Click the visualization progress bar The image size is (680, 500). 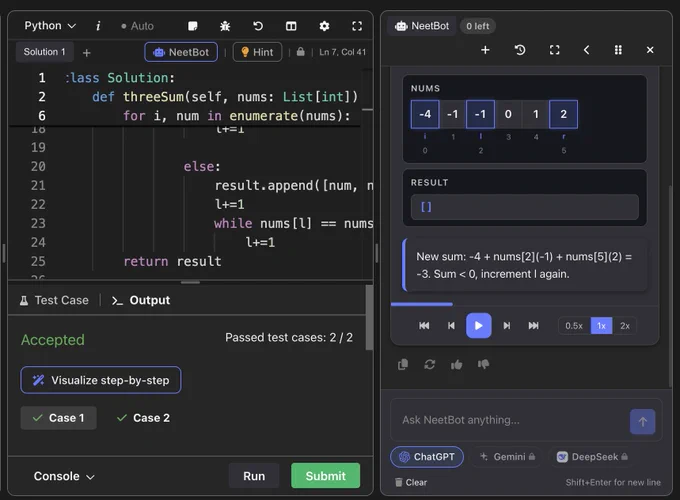click(524, 304)
